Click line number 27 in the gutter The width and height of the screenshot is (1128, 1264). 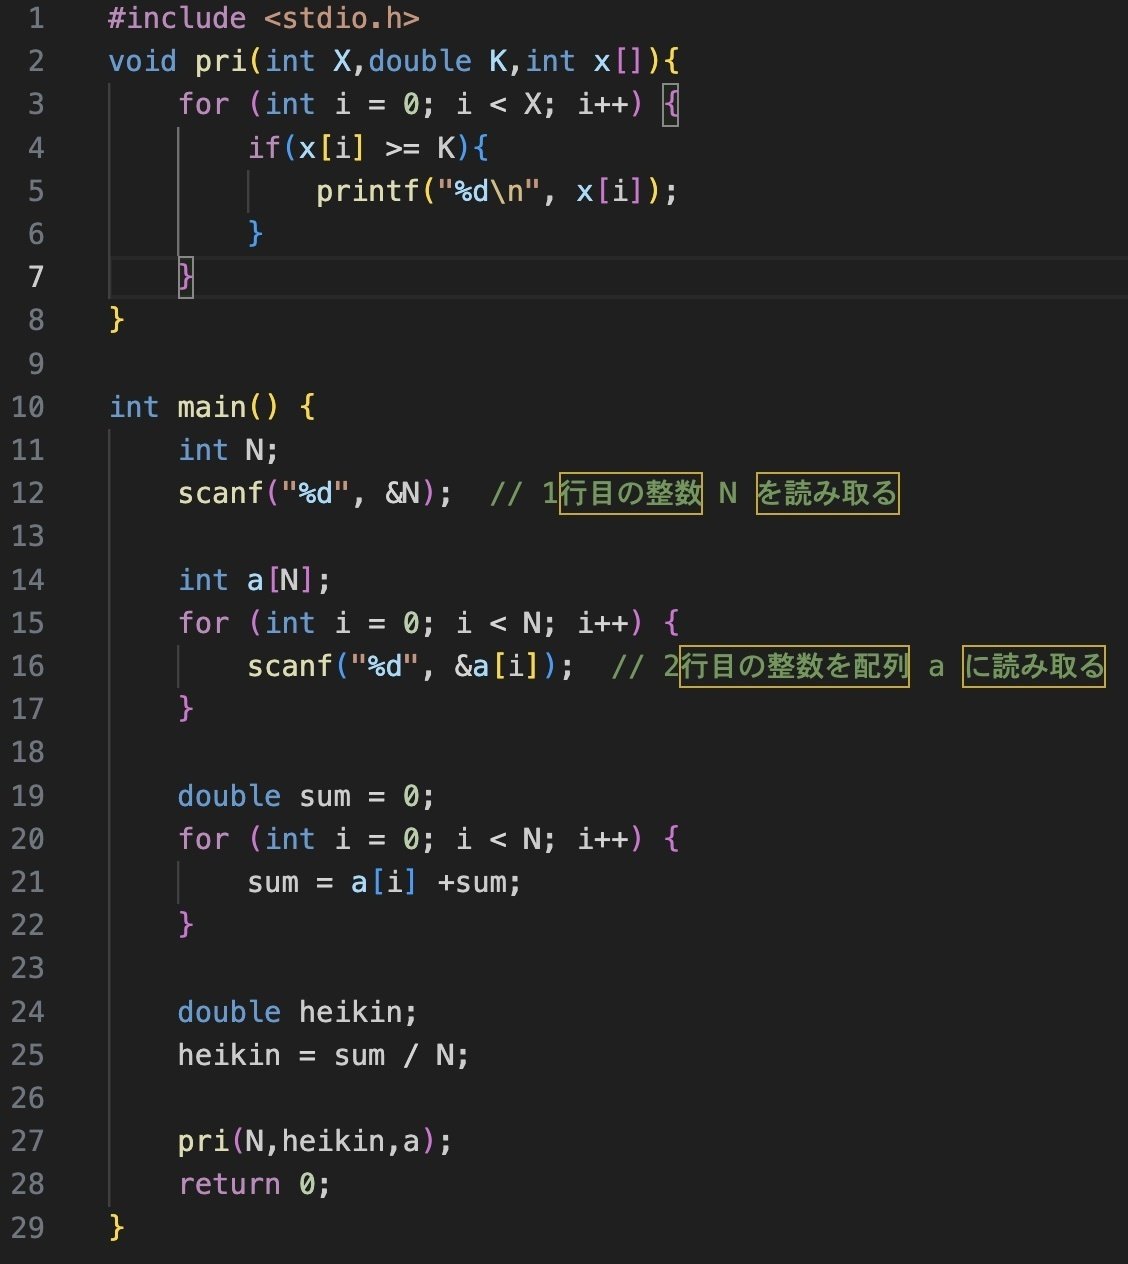pyautogui.click(x=28, y=1141)
